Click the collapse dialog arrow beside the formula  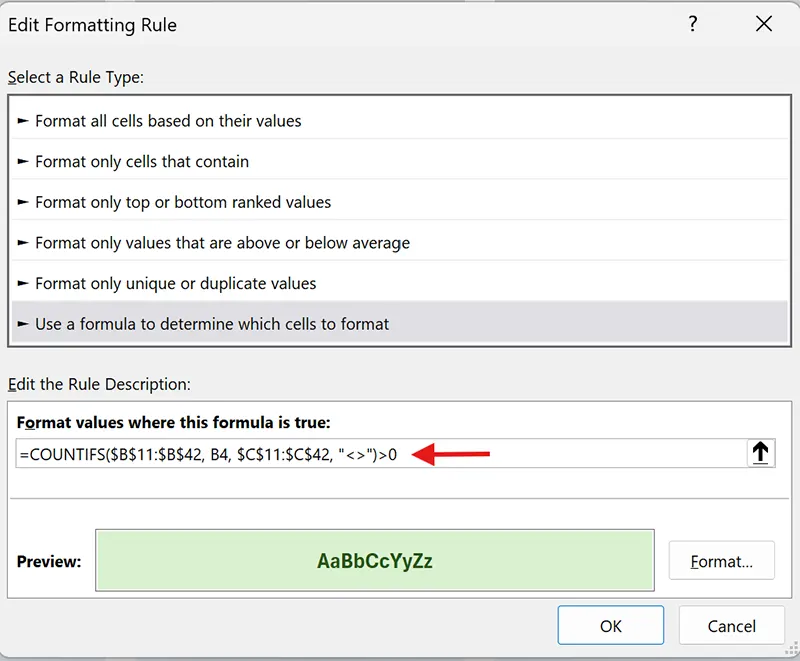coord(761,454)
